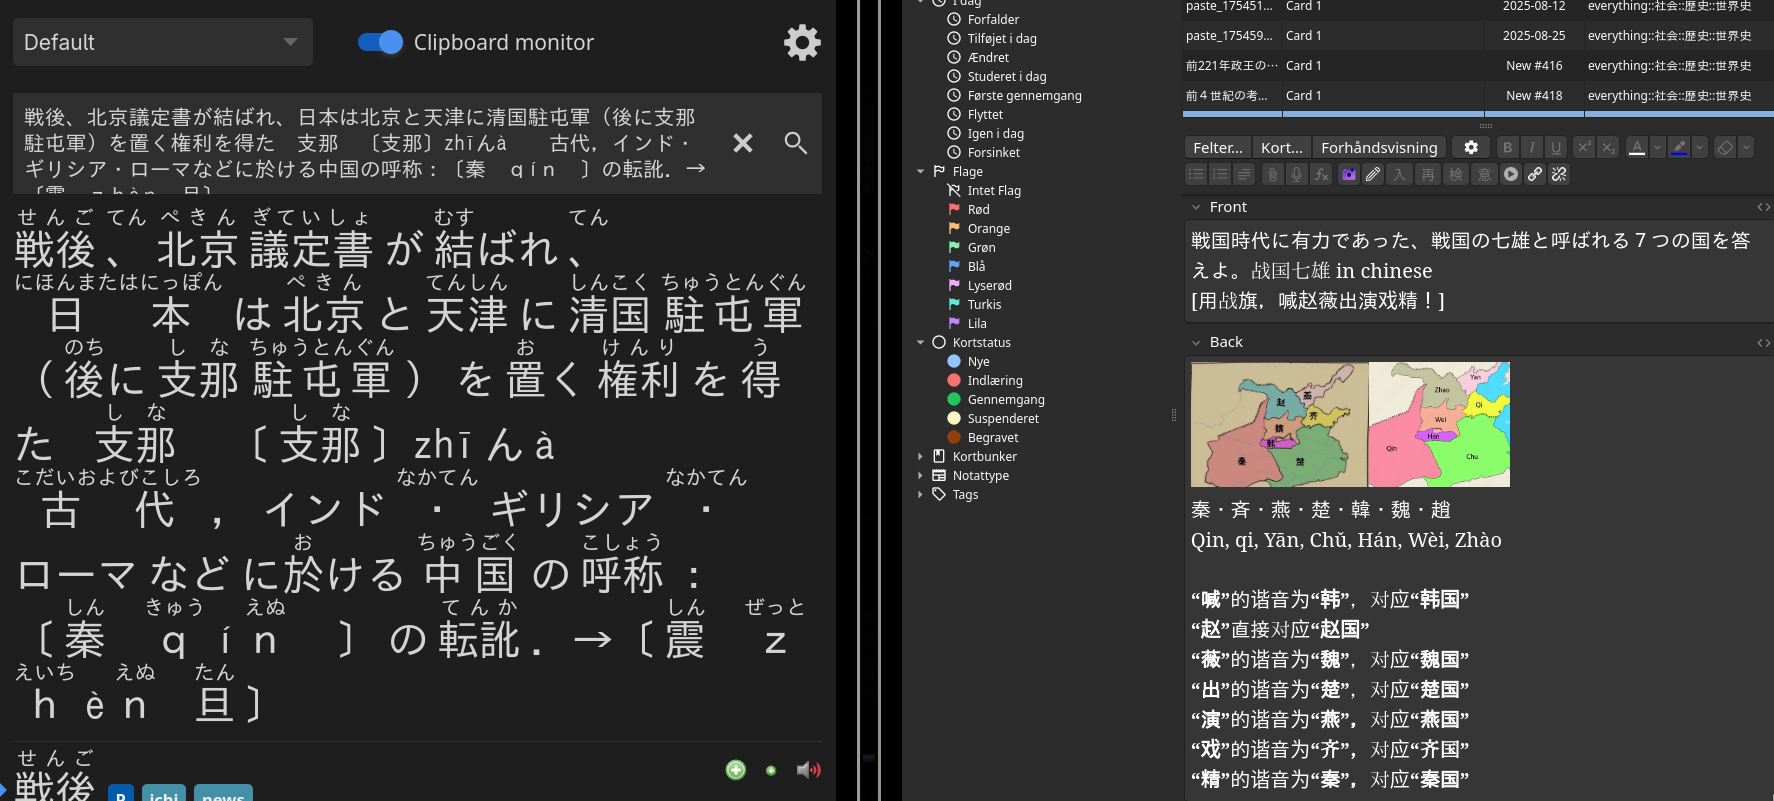Record audio with the microphone icon
Viewport: 1774px width, 801px height.
pos(1296,174)
